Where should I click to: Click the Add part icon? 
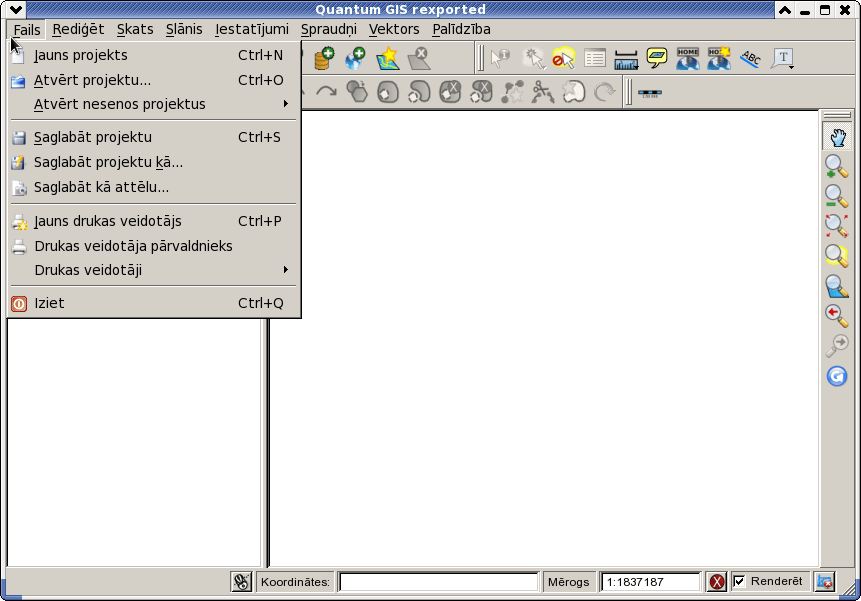[x=419, y=92]
